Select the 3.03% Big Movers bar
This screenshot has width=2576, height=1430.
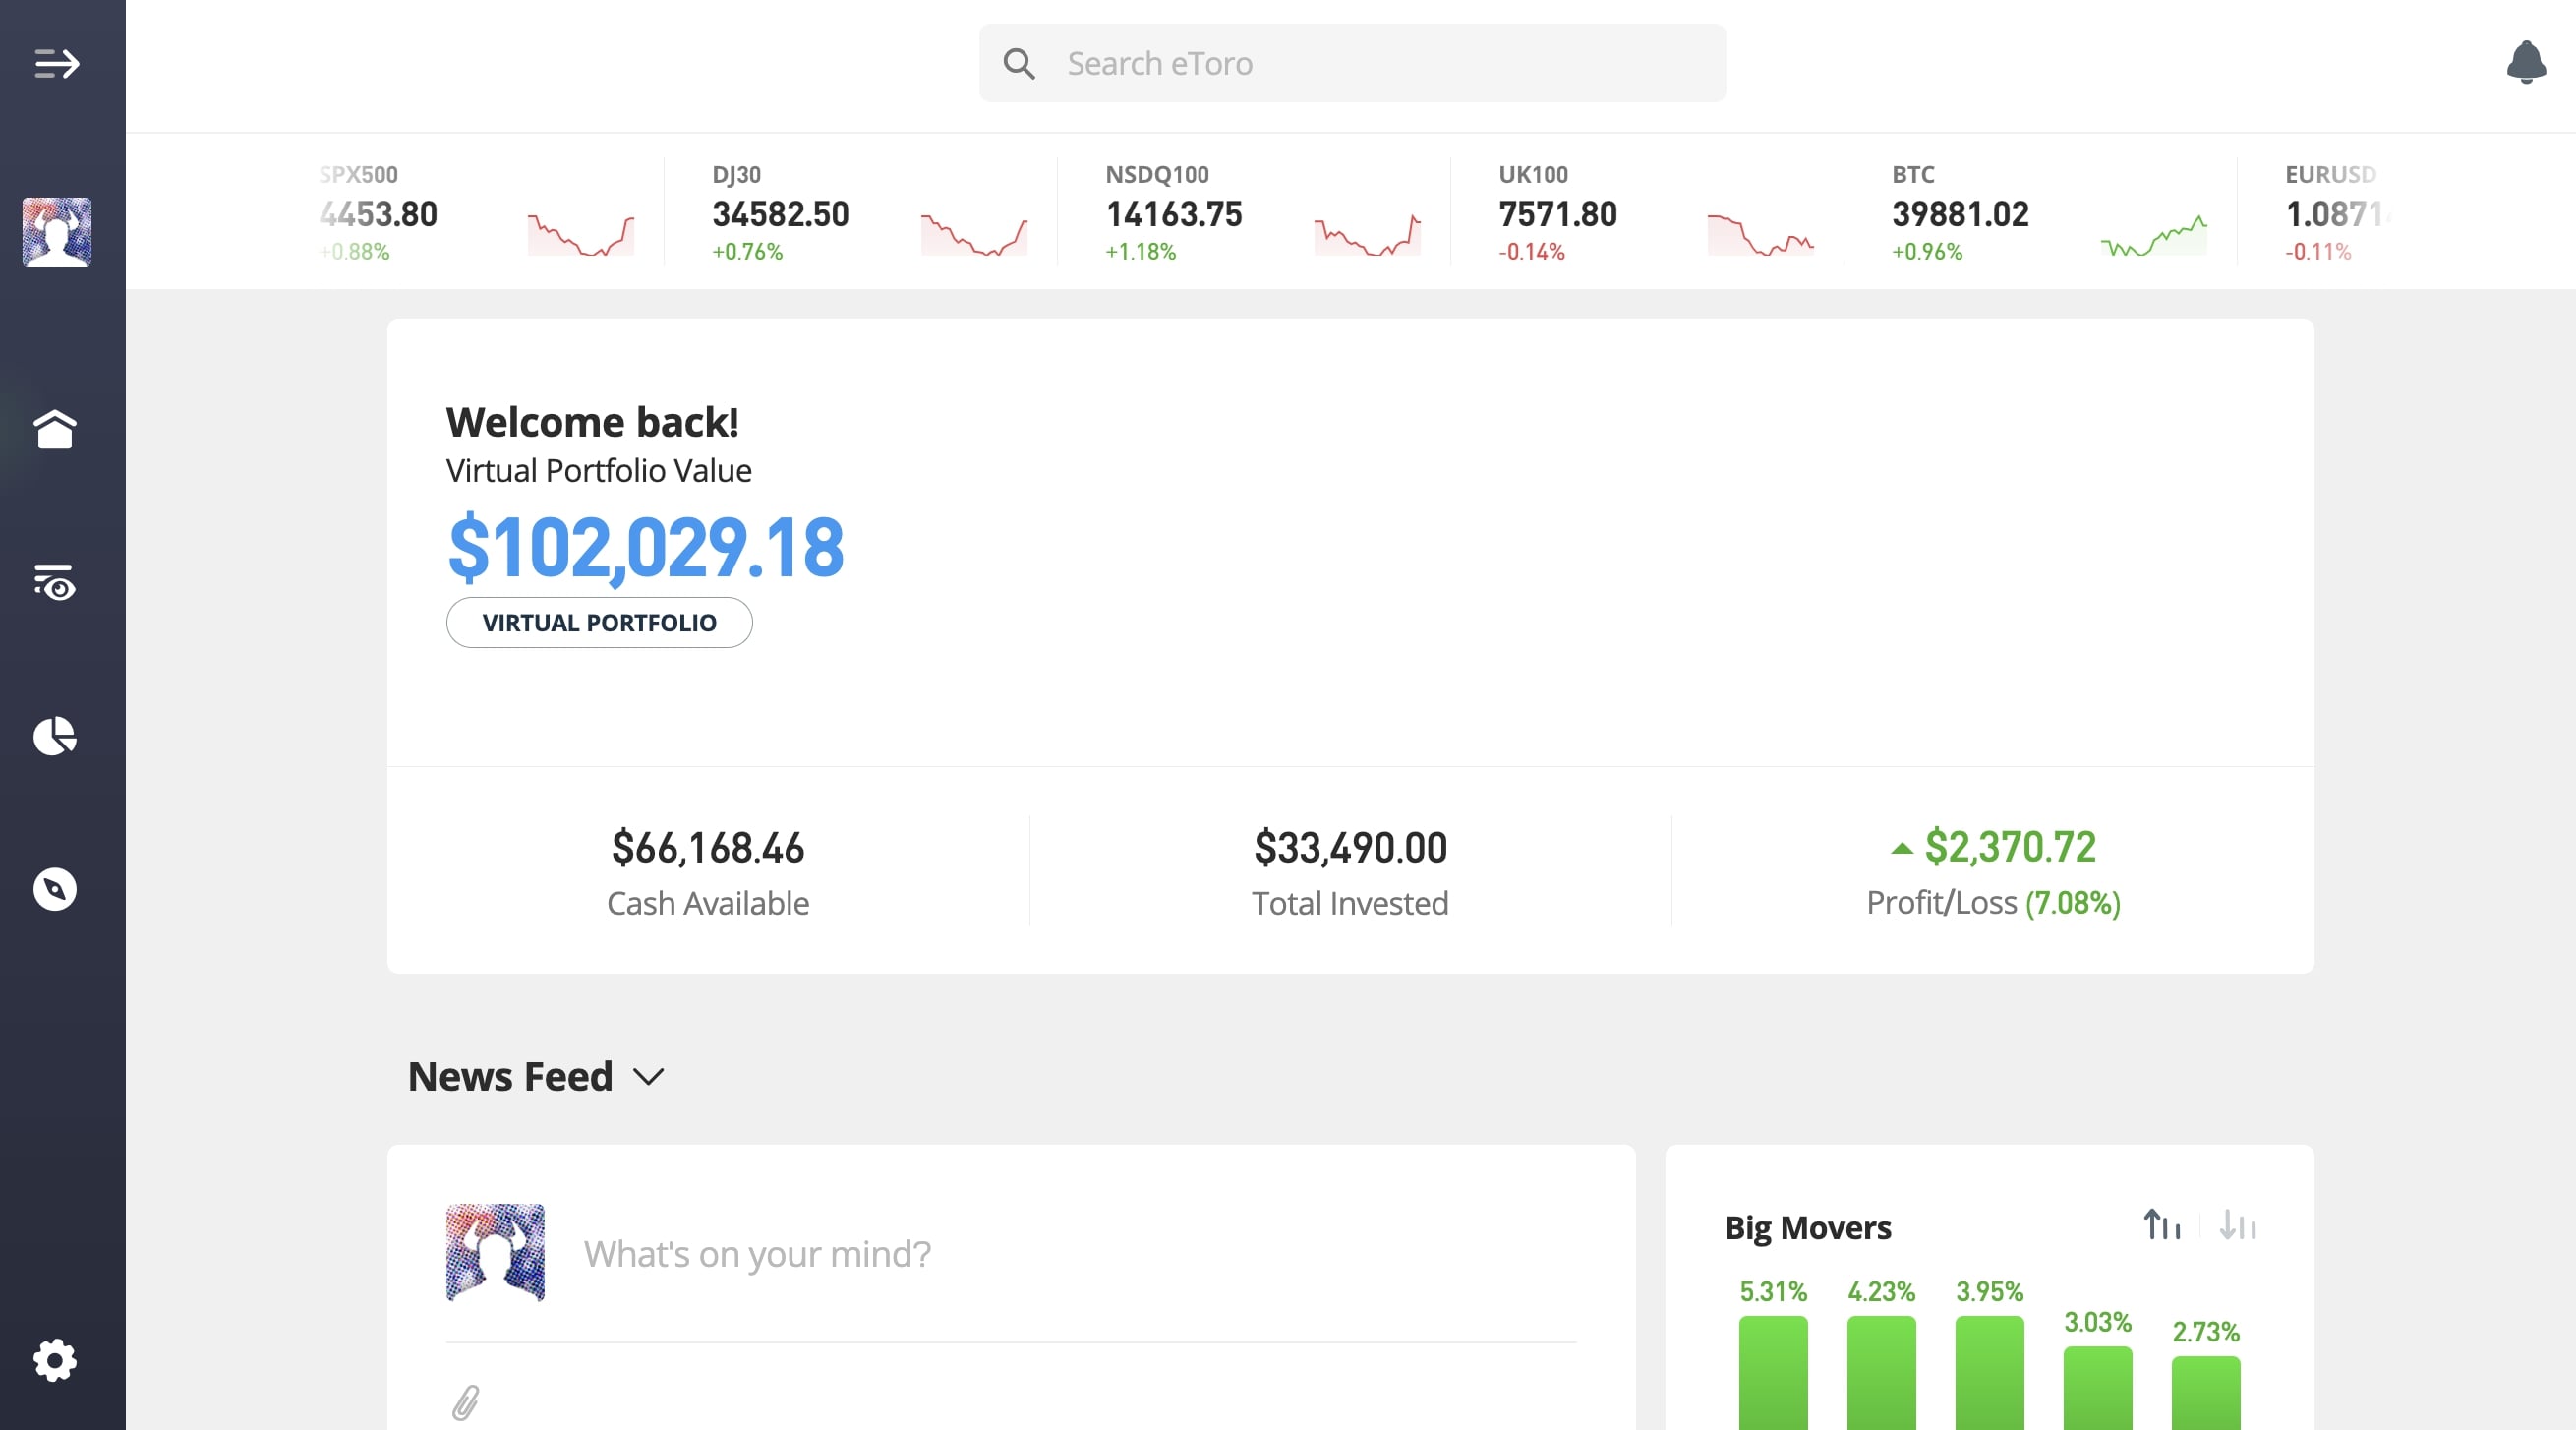[2097, 1388]
